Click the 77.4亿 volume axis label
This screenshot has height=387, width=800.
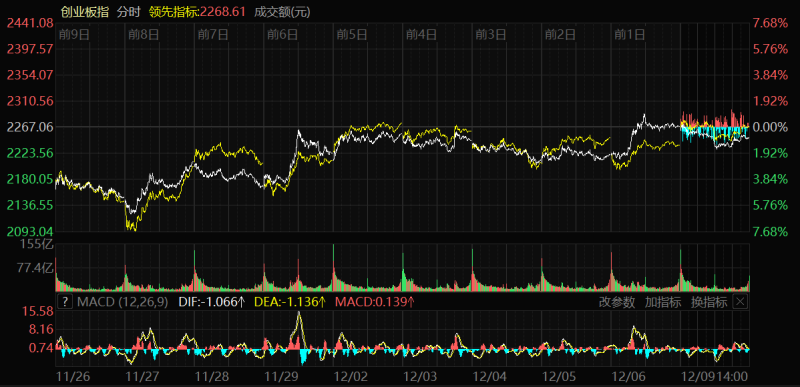click(x=36, y=268)
